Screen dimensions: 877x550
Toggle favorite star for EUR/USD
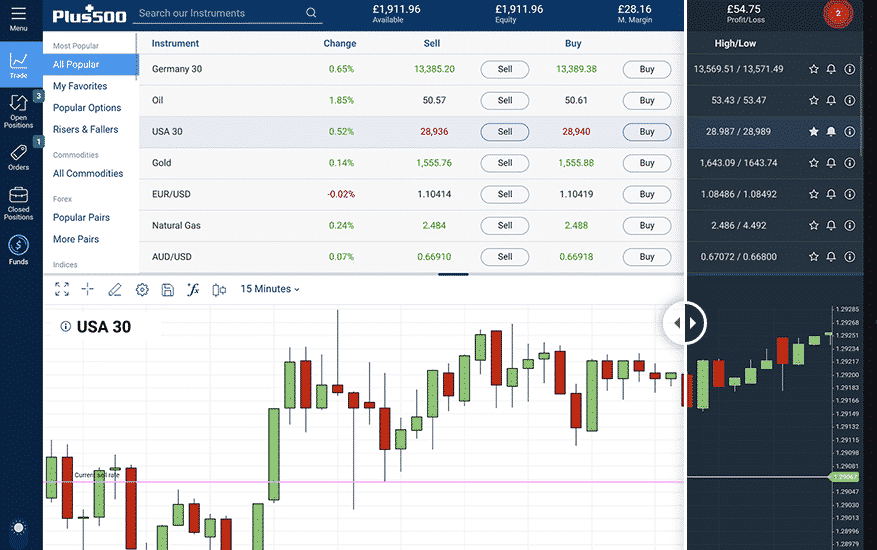click(814, 194)
